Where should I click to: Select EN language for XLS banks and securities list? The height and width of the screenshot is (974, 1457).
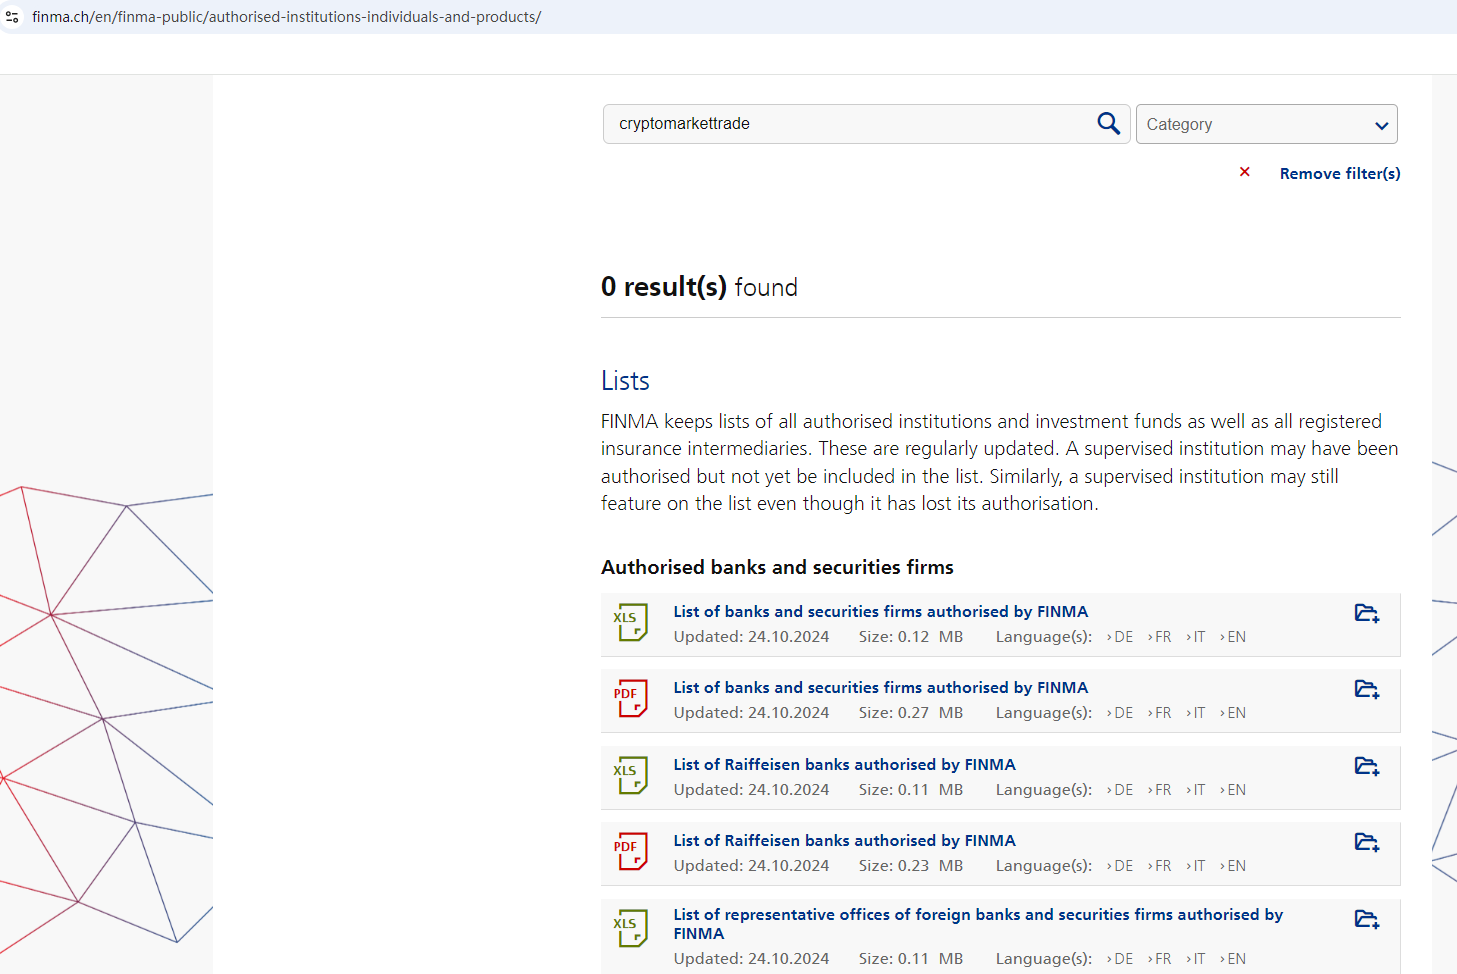[x=1233, y=637]
